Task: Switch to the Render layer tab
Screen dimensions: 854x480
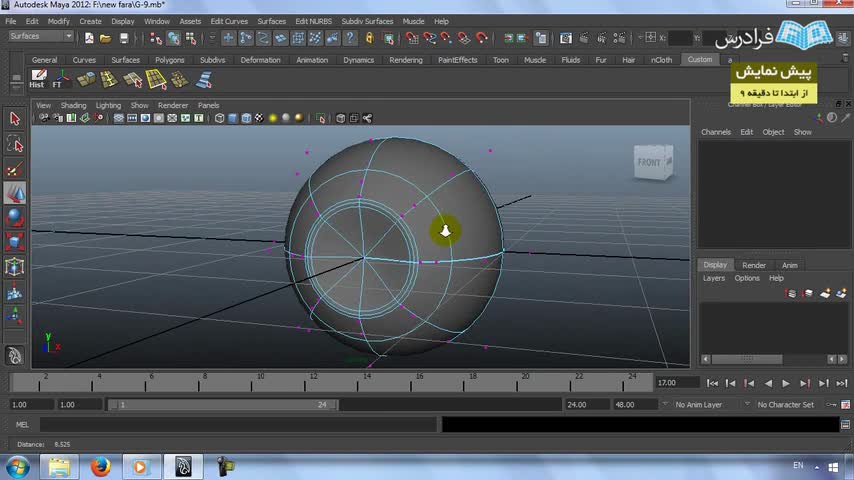Action: point(753,265)
